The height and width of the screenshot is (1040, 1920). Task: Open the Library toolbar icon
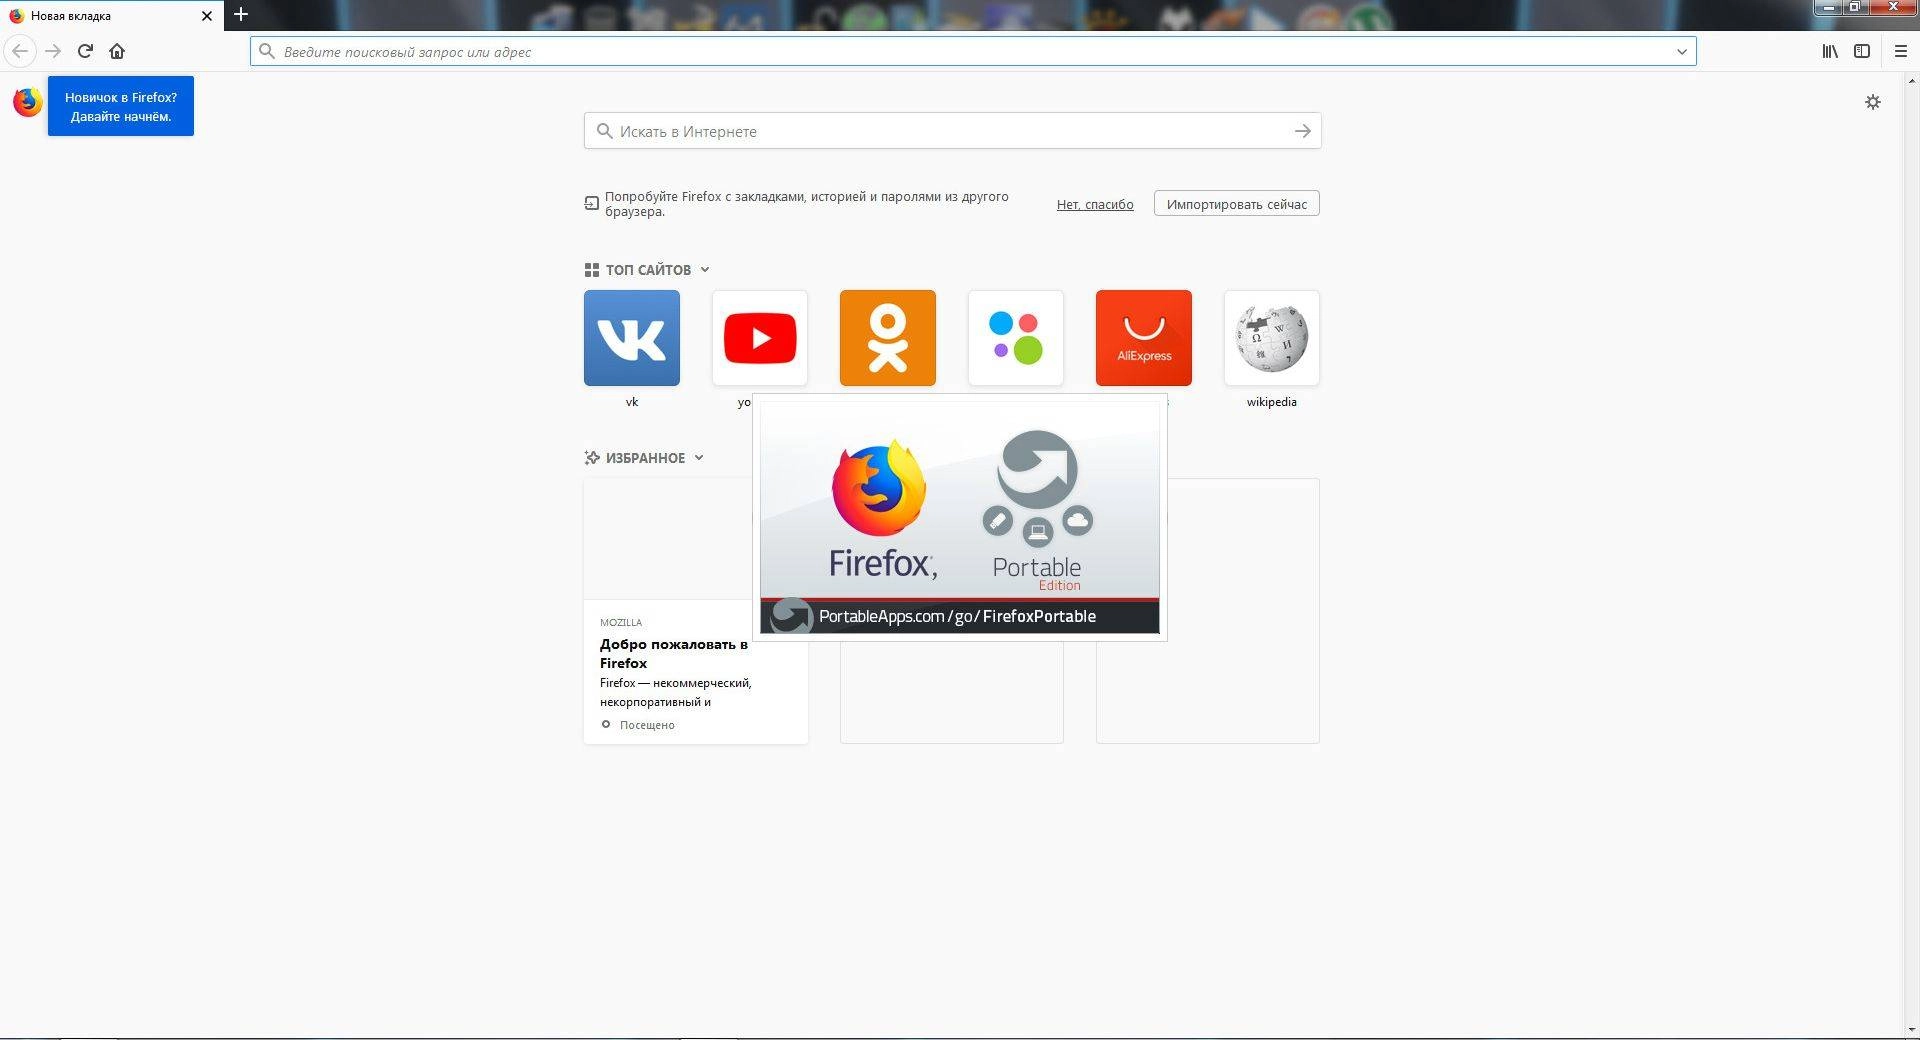tap(1830, 51)
